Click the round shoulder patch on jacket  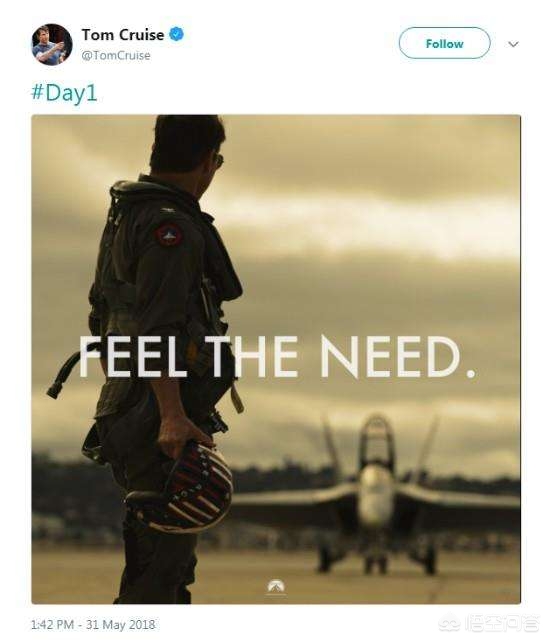169,235
